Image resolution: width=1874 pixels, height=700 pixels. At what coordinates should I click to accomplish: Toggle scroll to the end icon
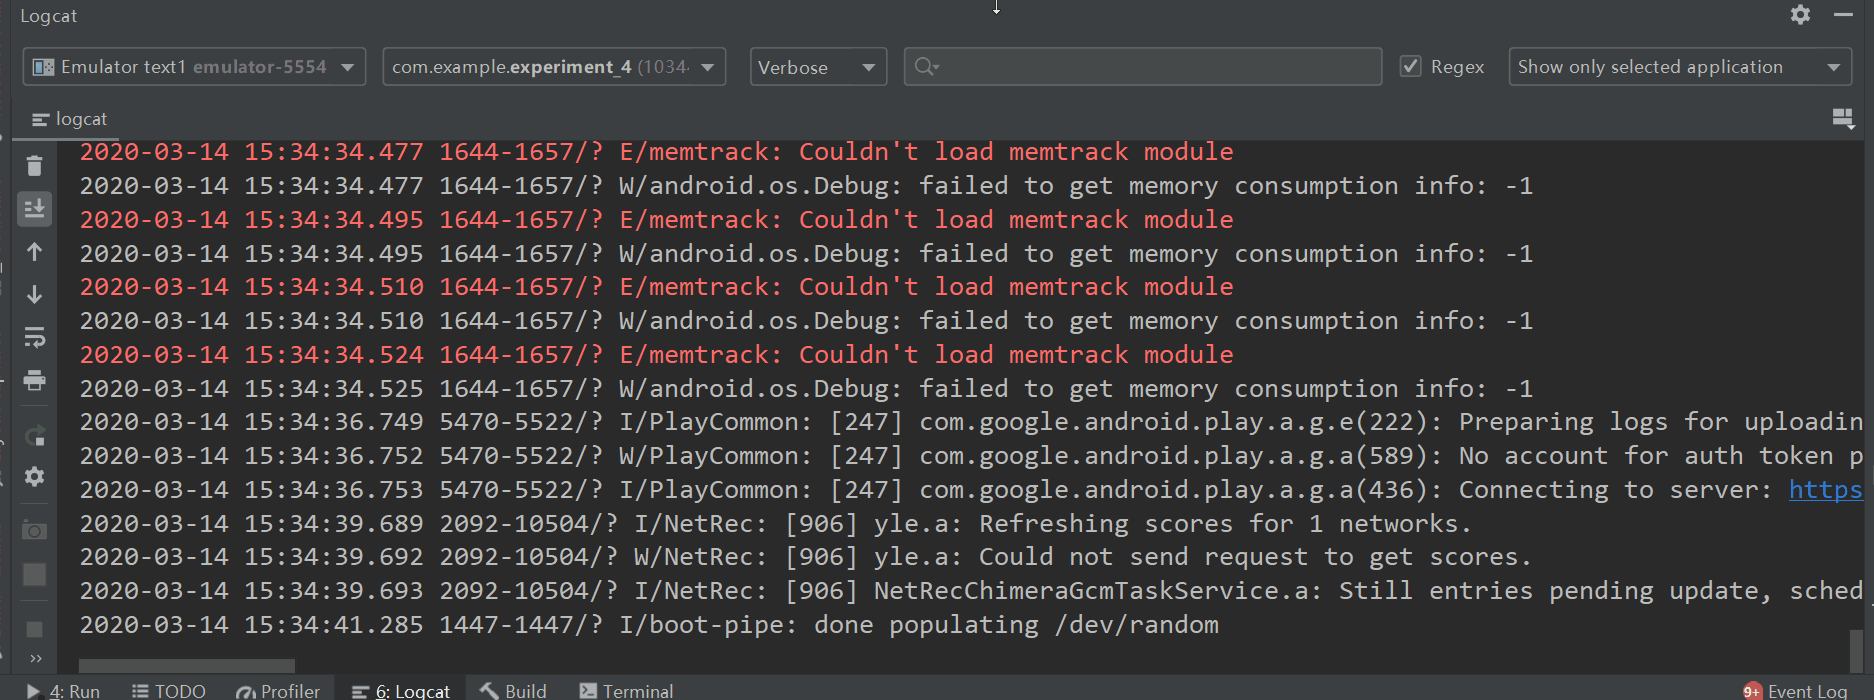pos(34,208)
